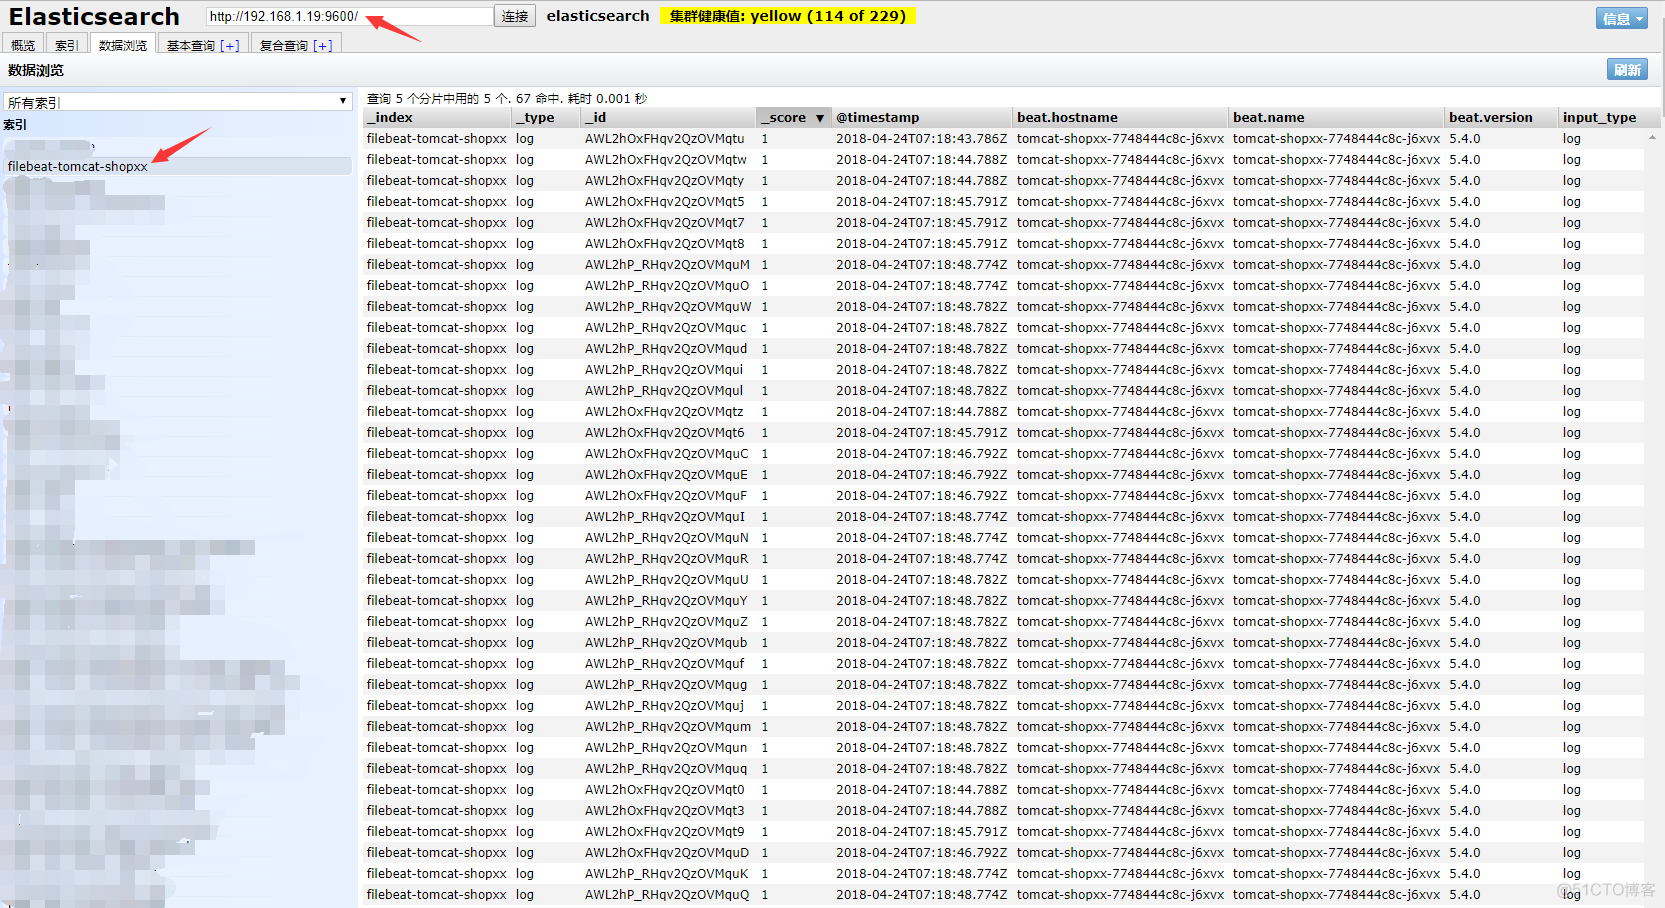Open row with id AWL2hOxFHqv2QzOVMquF
1665x908 pixels.
tap(1004, 496)
